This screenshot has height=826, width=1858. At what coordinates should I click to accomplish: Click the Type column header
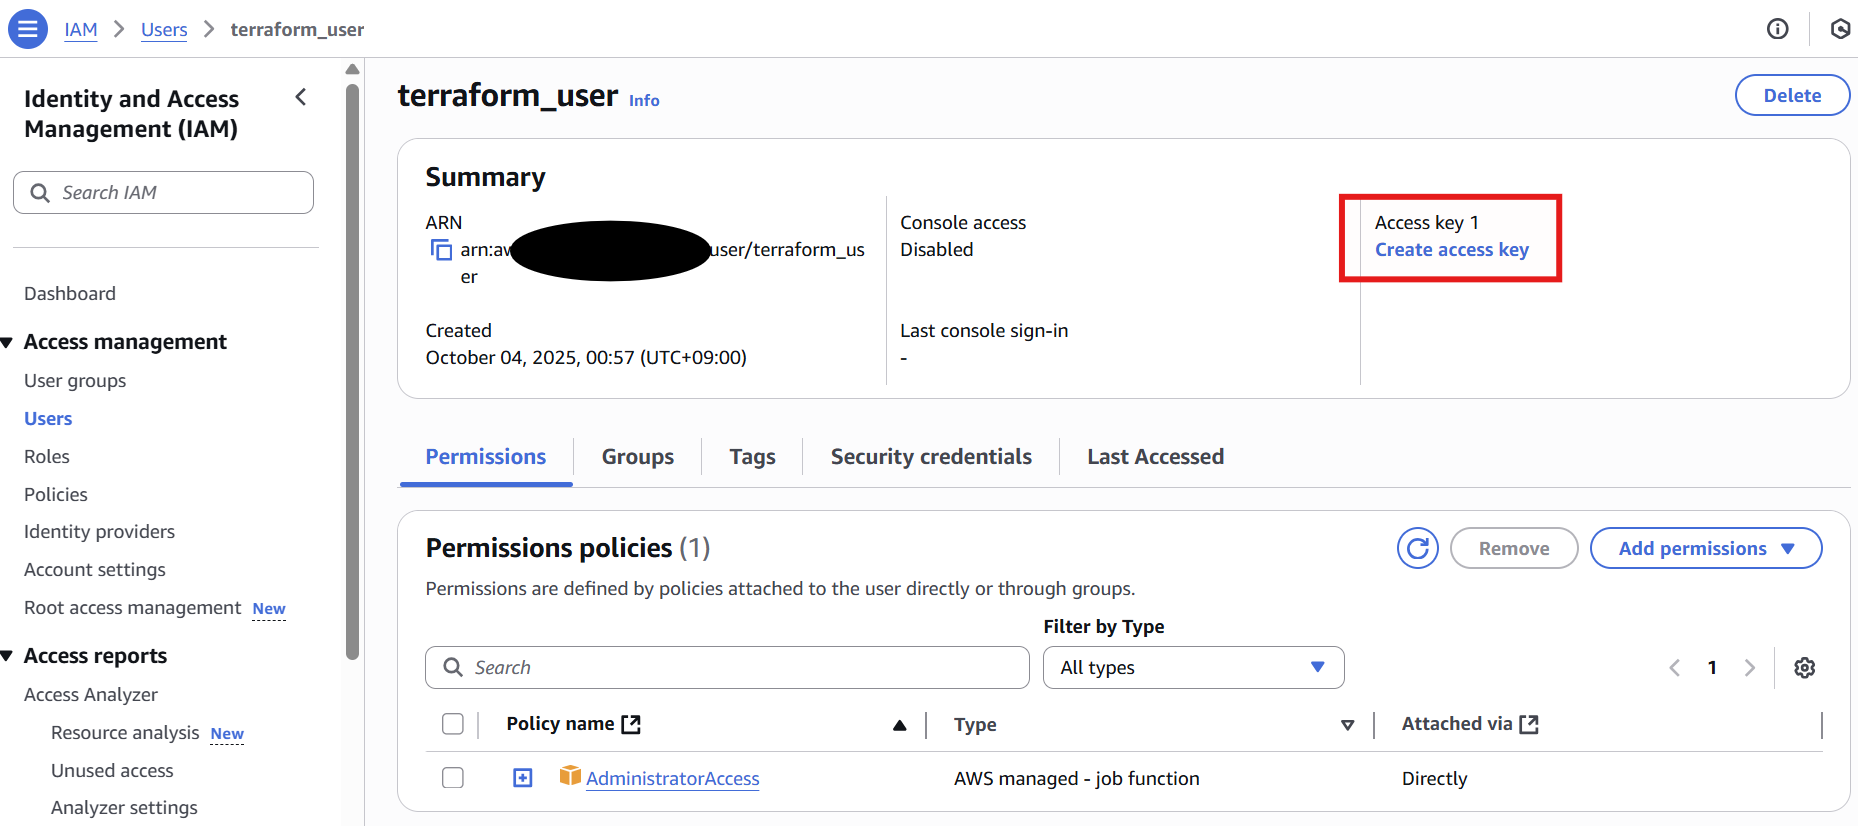(975, 725)
